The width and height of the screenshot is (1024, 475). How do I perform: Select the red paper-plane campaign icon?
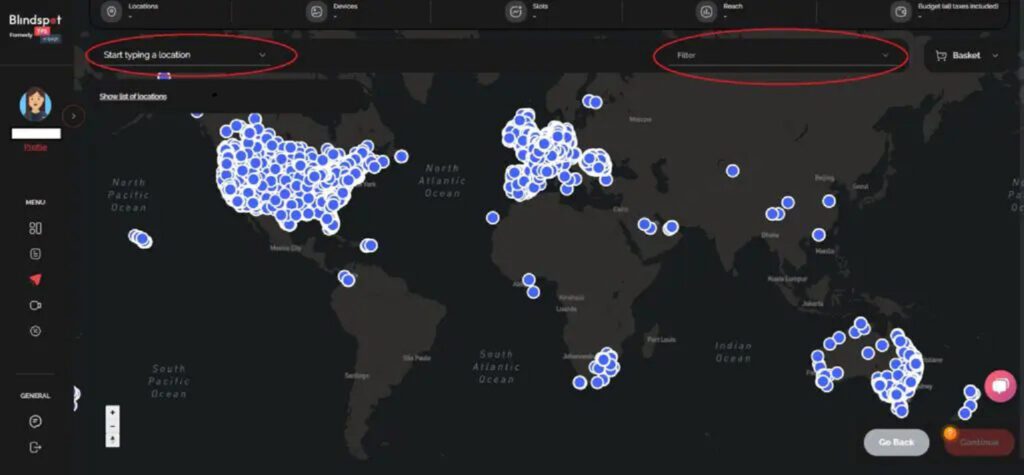[35, 280]
